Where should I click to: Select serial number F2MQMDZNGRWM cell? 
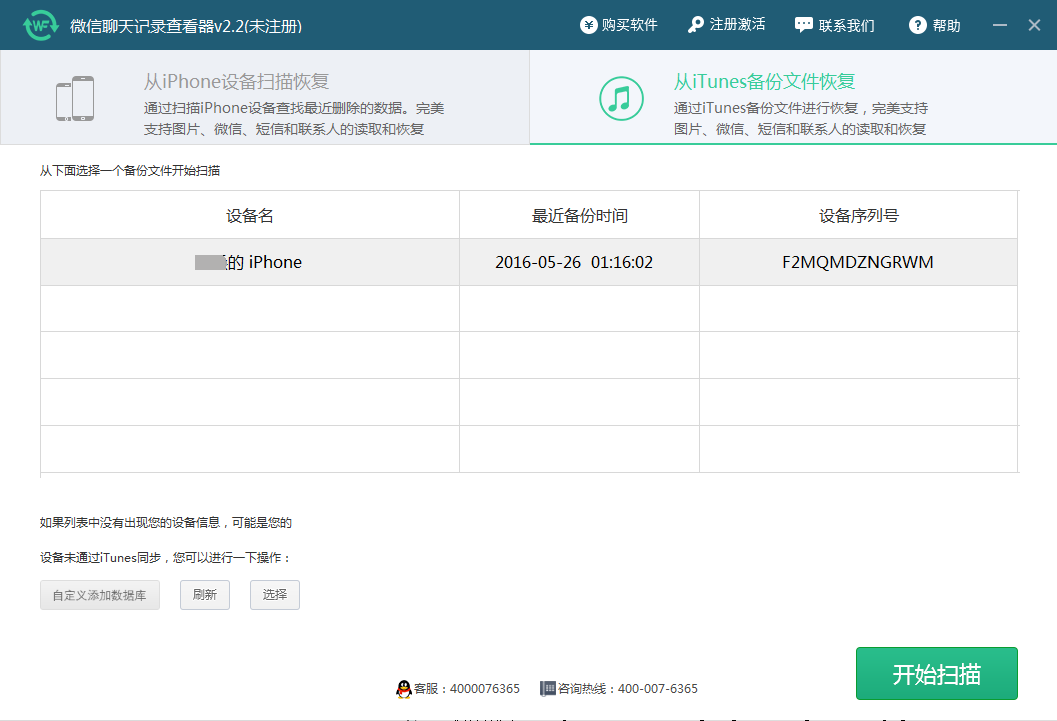coord(858,262)
